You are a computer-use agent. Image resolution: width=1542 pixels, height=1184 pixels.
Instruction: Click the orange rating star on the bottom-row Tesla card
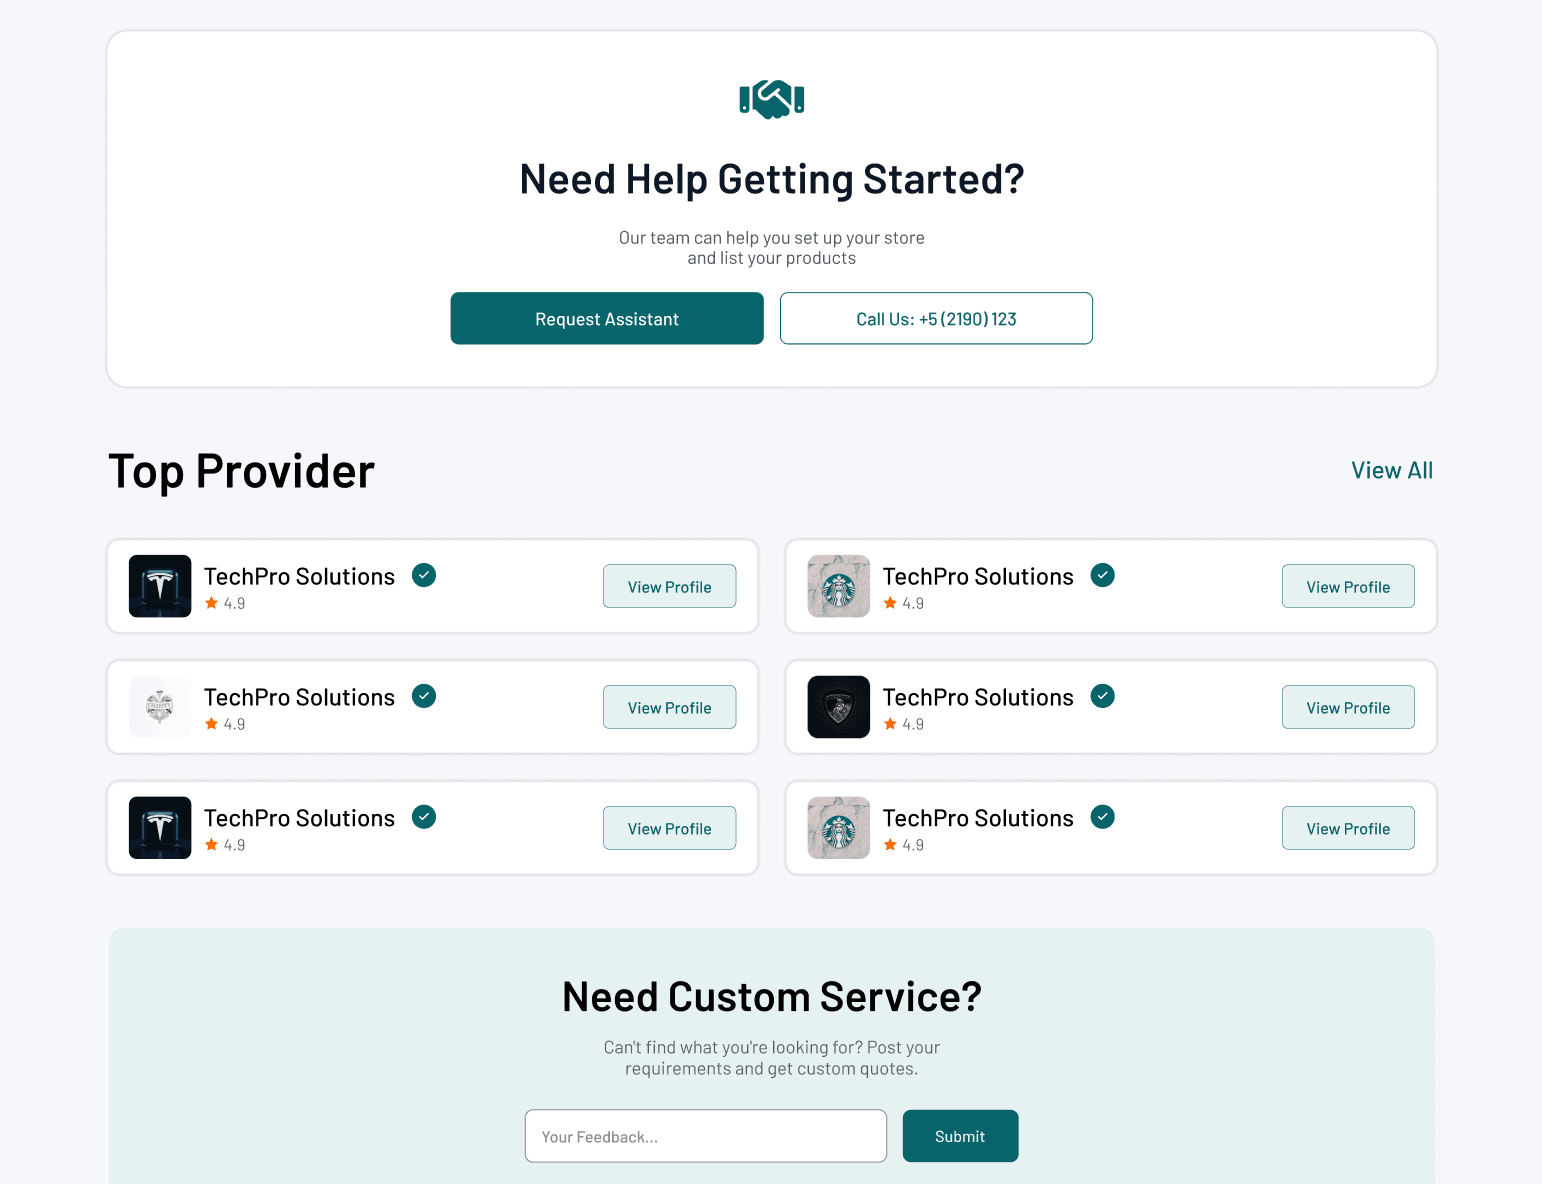point(211,845)
